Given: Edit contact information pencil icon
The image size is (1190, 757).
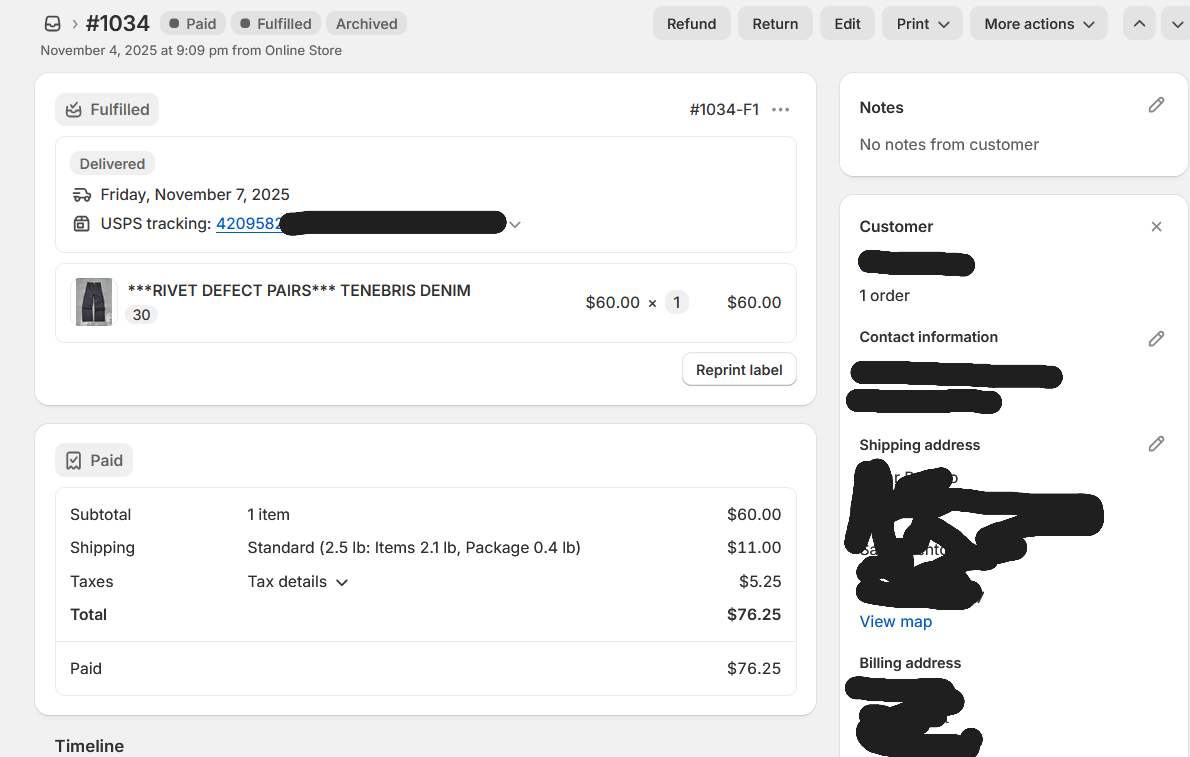Looking at the screenshot, I should coord(1156,339).
